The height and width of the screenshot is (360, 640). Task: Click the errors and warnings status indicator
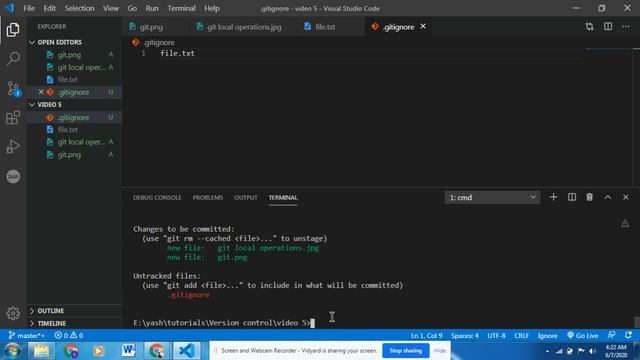69,336
